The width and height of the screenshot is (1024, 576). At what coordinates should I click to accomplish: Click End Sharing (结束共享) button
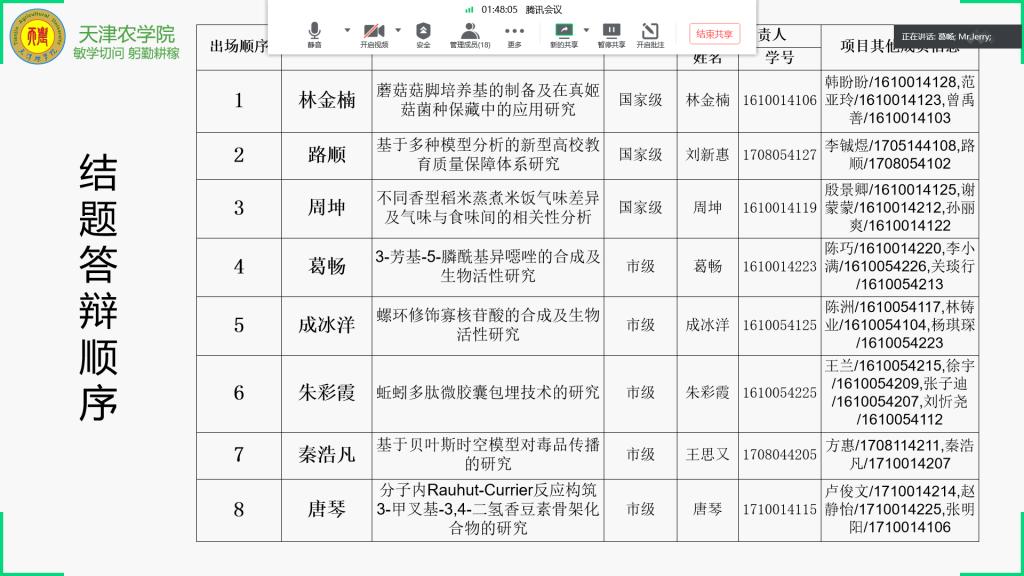click(714, 34)
